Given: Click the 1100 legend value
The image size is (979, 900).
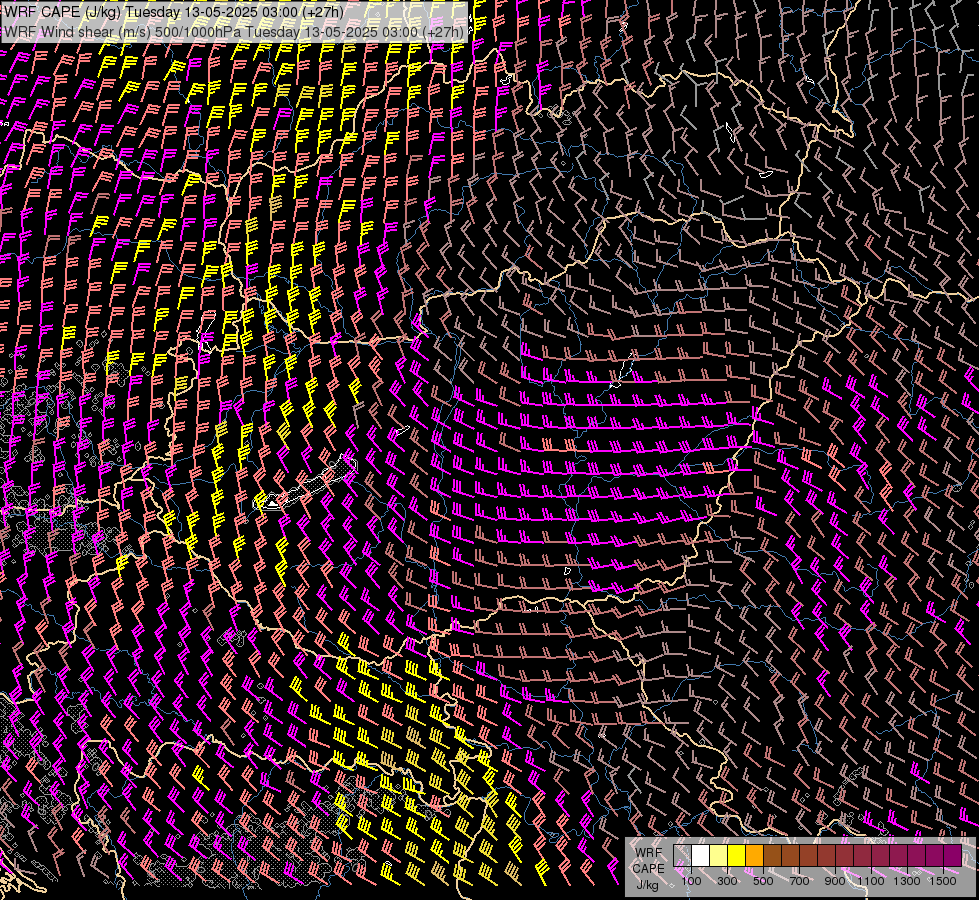Looking at the screenshot, I should pyautogui.click(x=871, y=881).
